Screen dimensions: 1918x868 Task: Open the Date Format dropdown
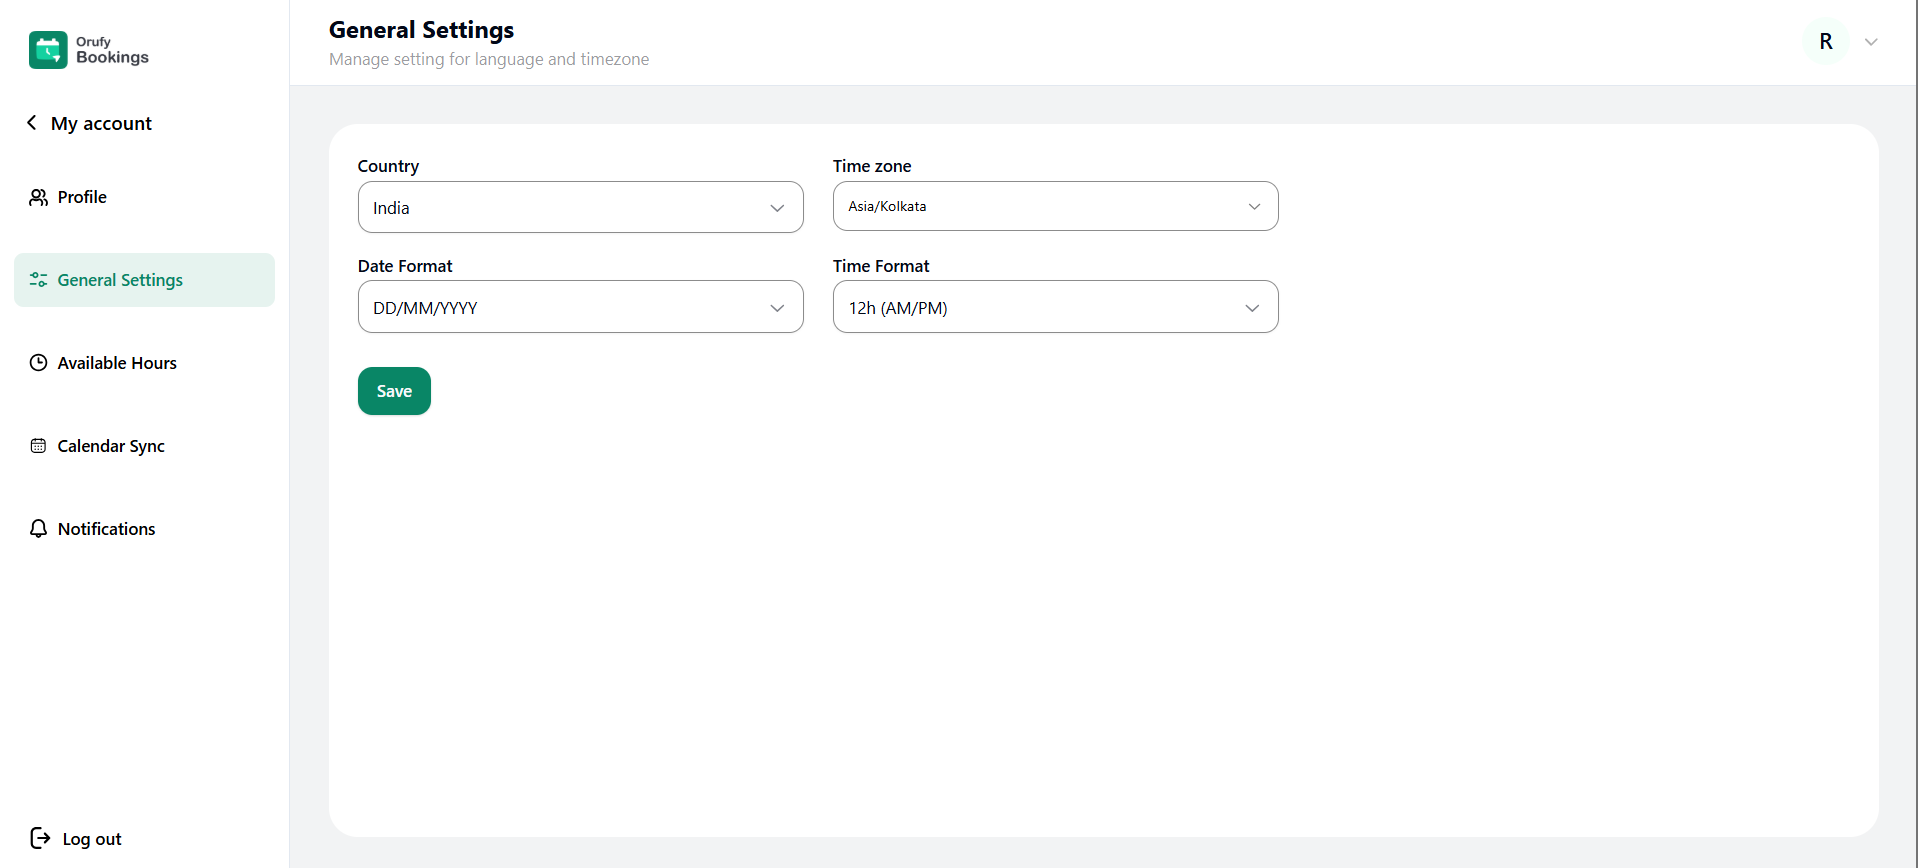(x=580, y=307)
